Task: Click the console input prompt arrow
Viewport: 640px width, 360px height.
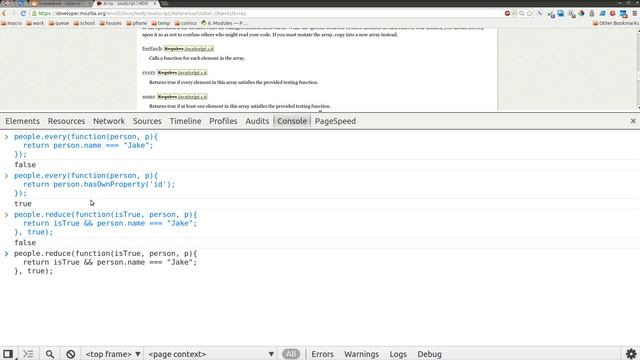Action: 7,253
